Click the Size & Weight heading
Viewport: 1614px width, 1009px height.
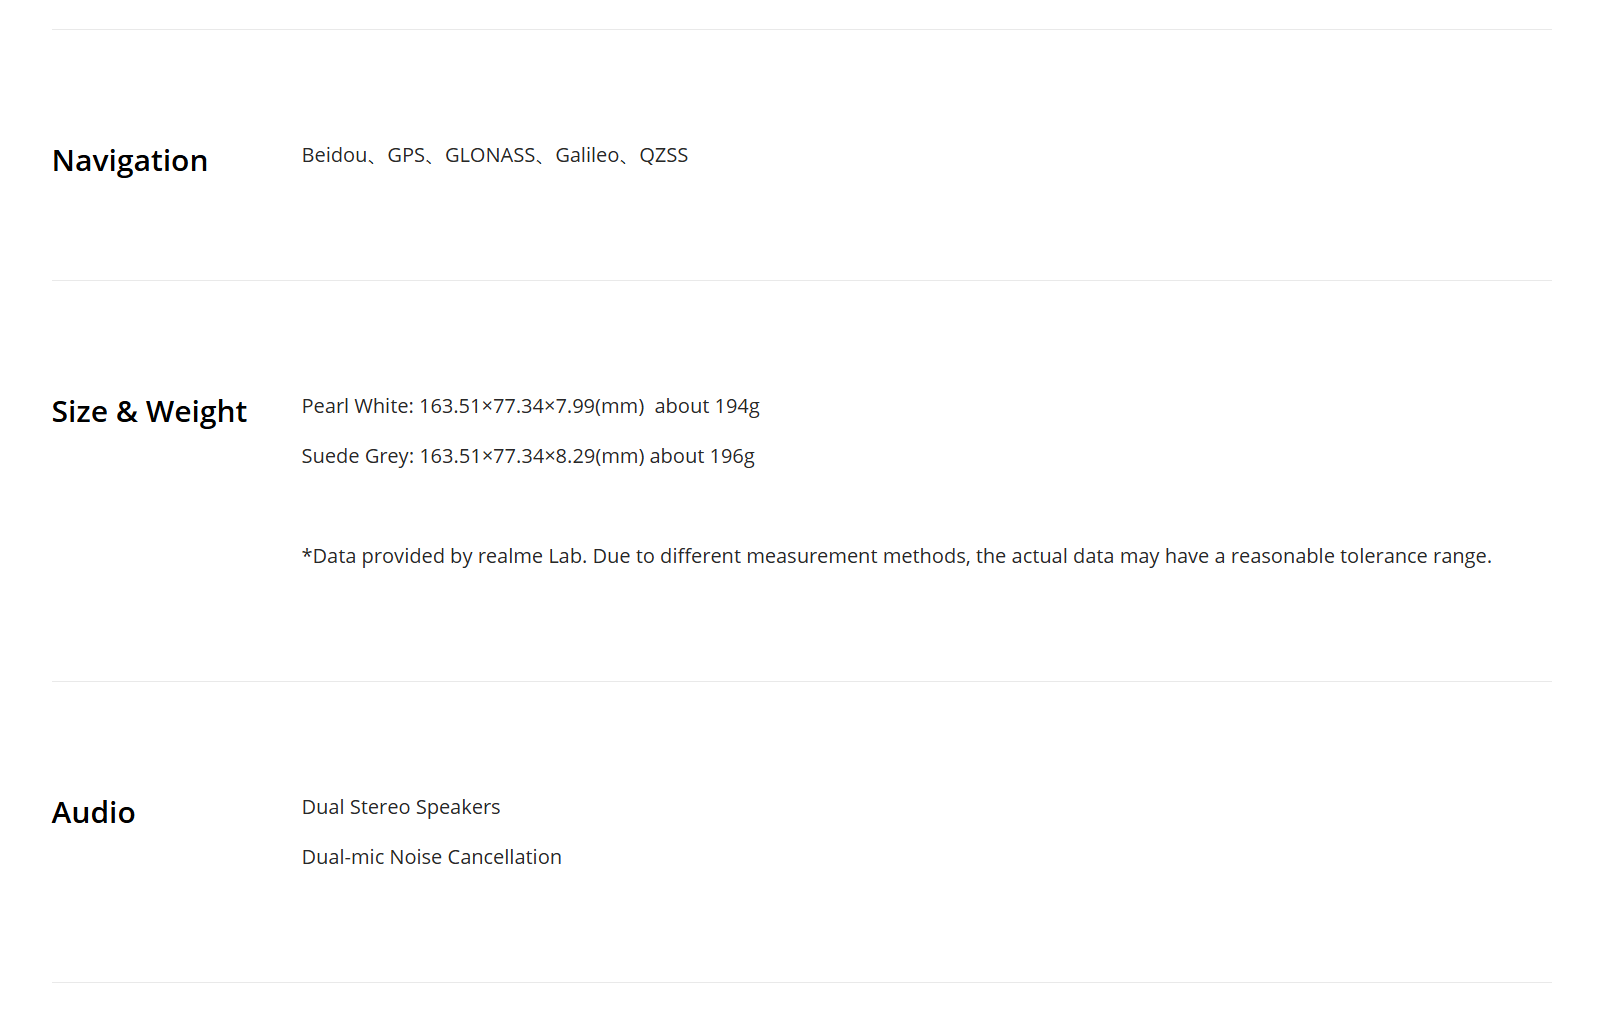tap(149, 412)
